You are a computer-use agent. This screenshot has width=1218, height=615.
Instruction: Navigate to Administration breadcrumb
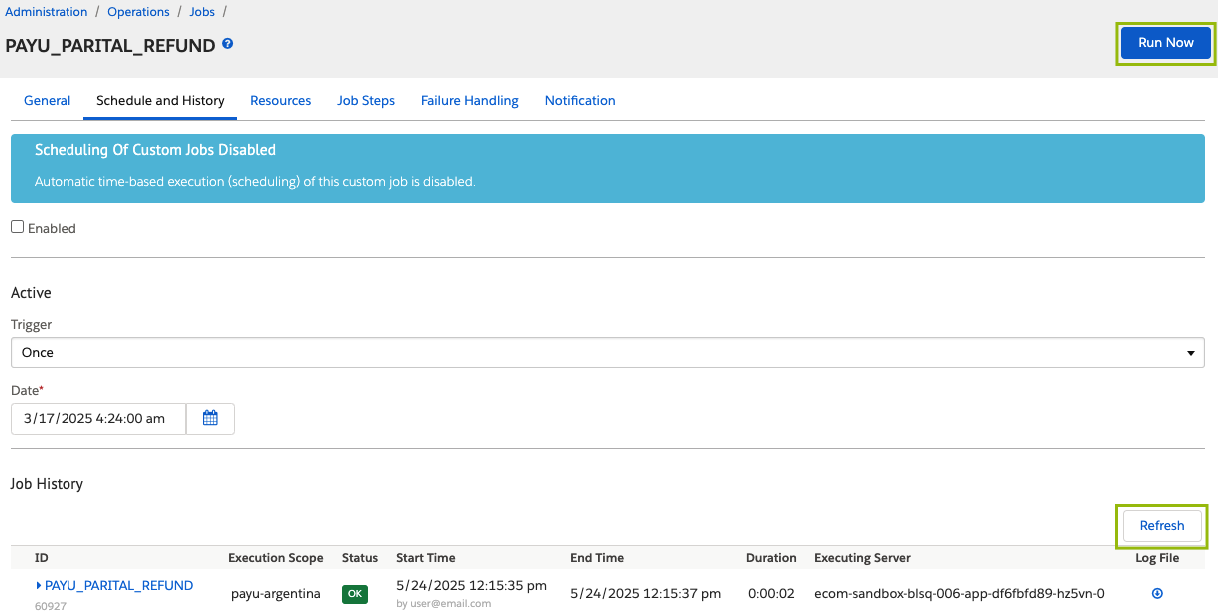click(x=46, y=12)
